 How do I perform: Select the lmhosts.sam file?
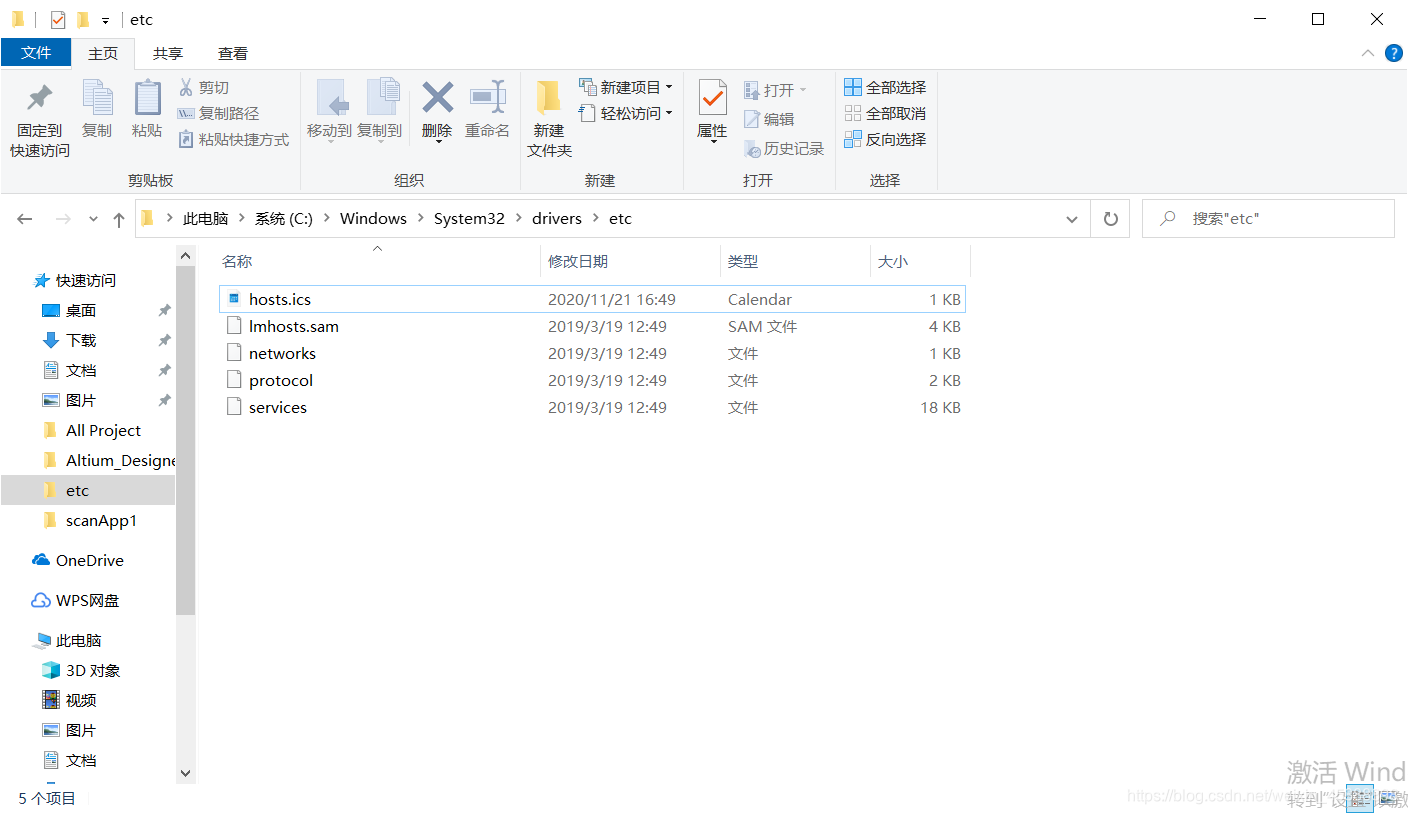[592, 326]
